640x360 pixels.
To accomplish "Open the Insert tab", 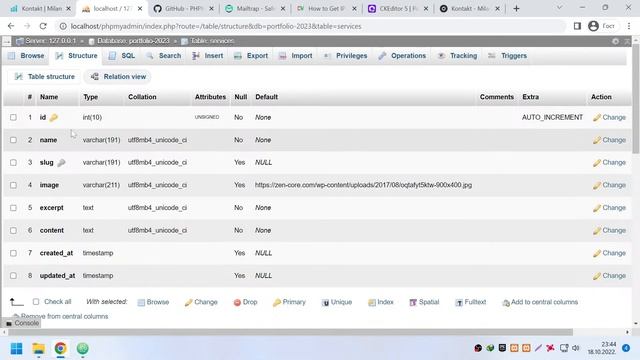I will pos(208,56).
